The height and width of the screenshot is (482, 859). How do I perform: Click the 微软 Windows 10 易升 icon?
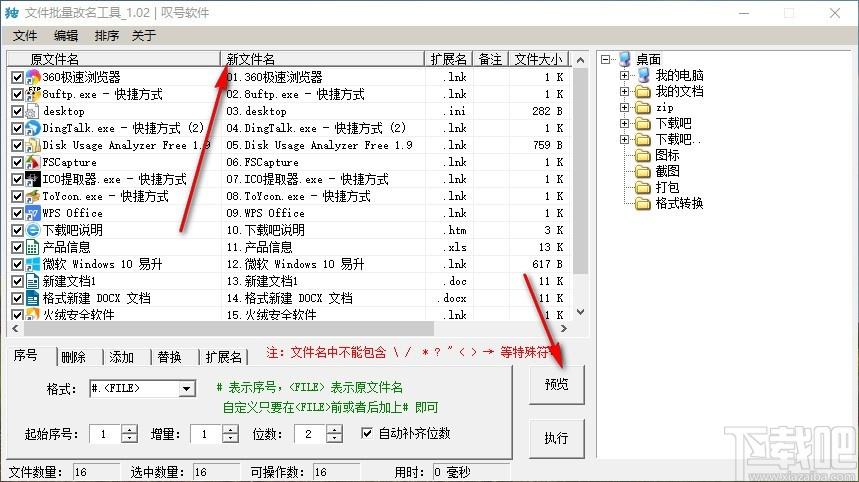click(33, 264)
